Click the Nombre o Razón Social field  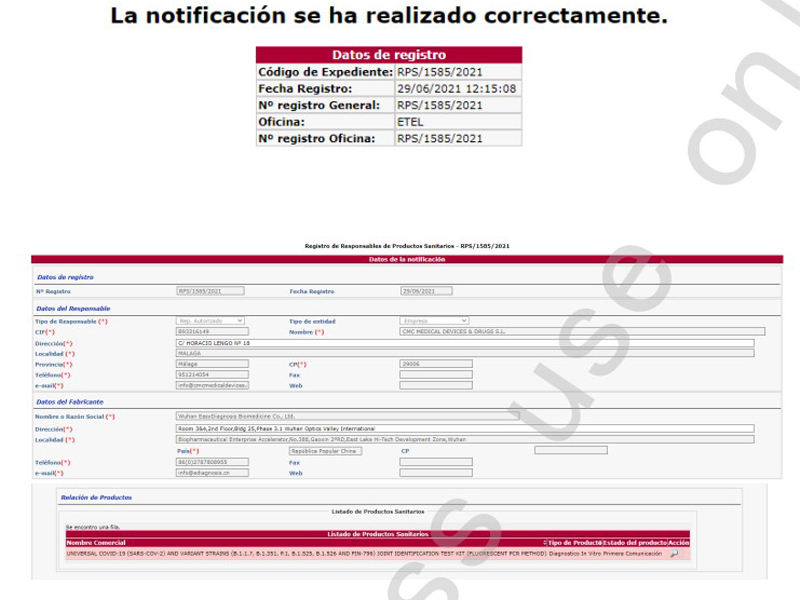click(x=347, y=416)
